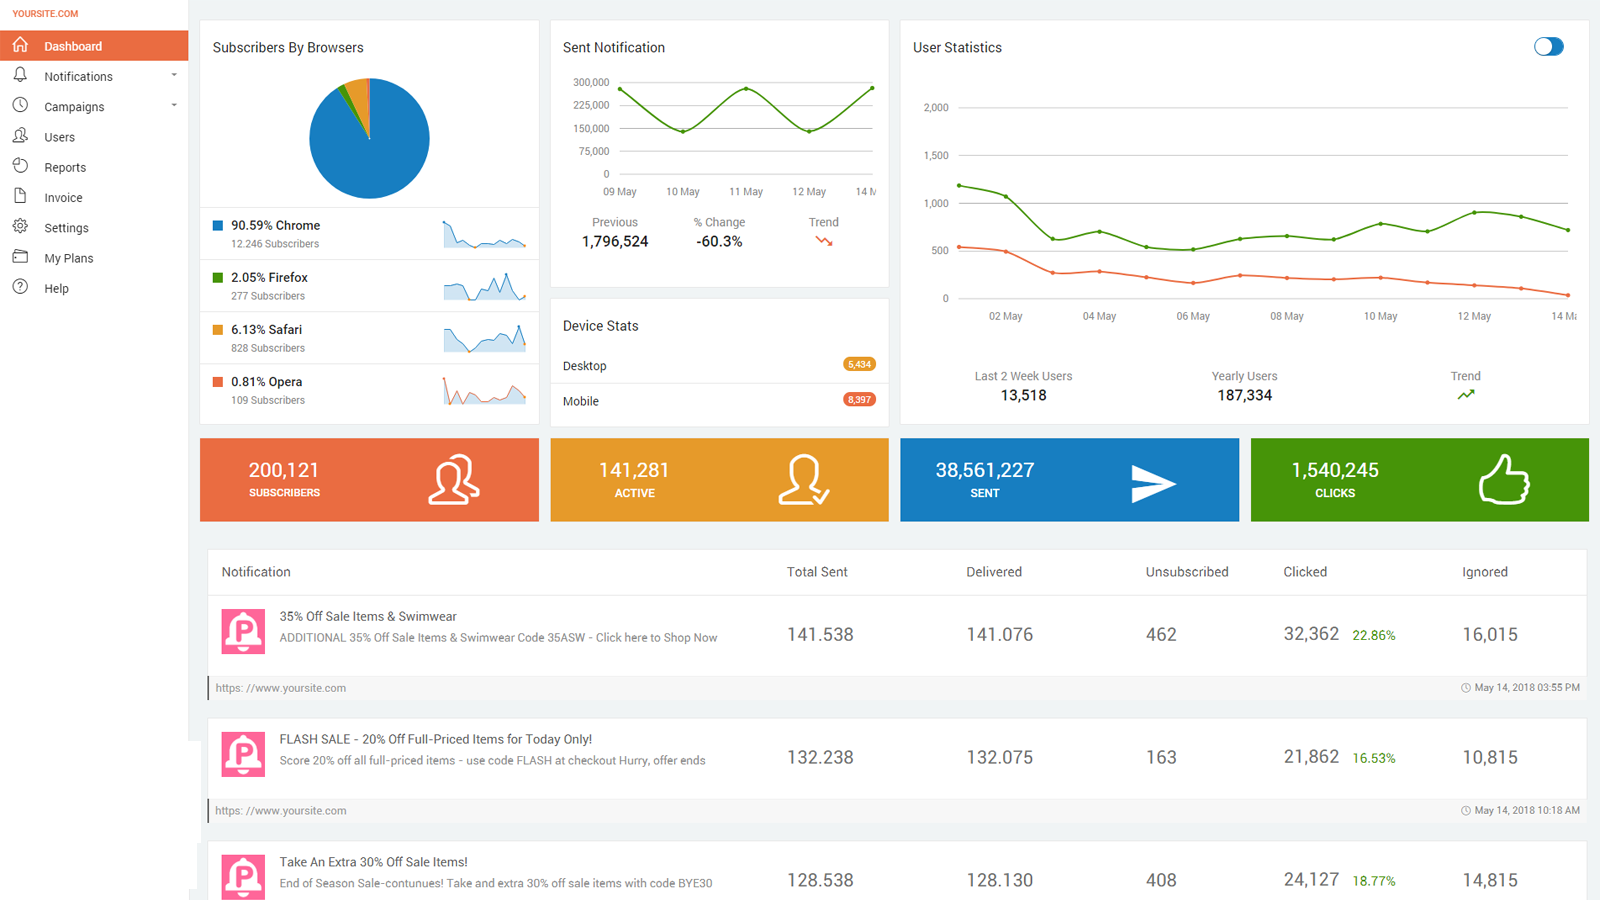Image resolution: width=1600 pixels, height=900 pixels.
Task: Expand the Notifications submenu arrow
Action: pyautogui.click(x=174, y=75)
